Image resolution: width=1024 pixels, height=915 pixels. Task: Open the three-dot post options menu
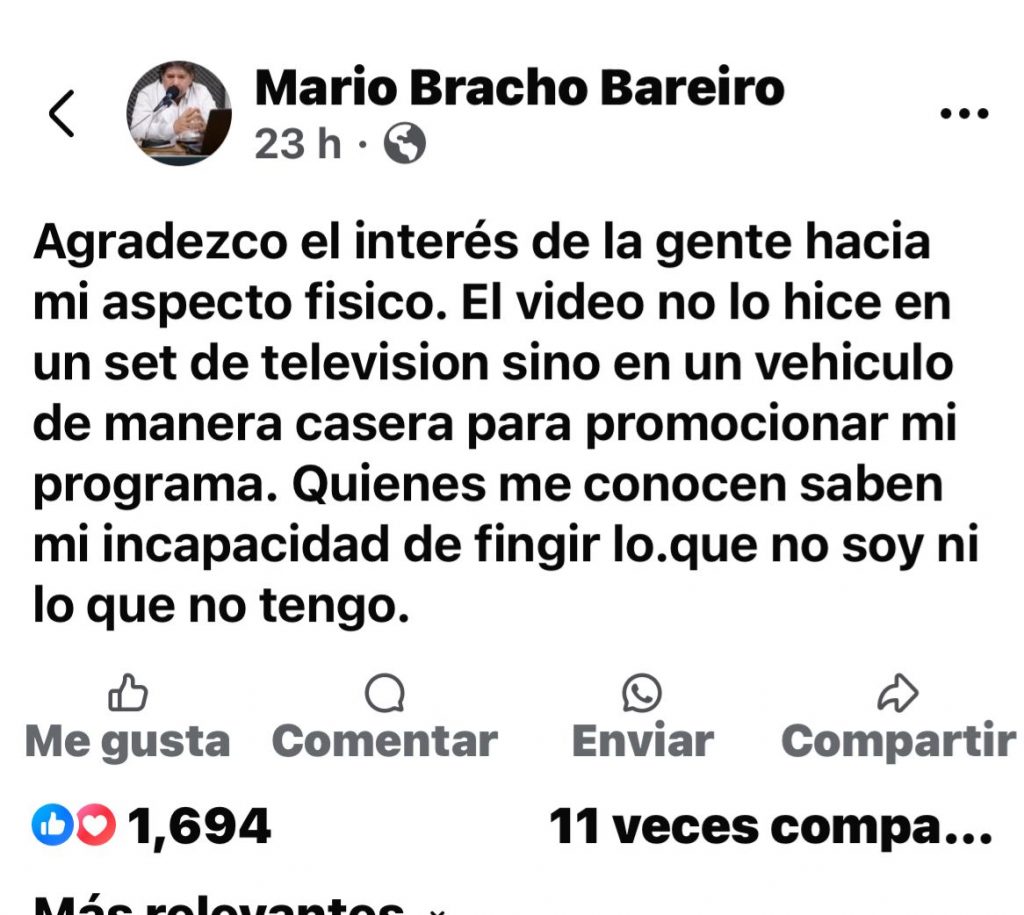(964, 114)
